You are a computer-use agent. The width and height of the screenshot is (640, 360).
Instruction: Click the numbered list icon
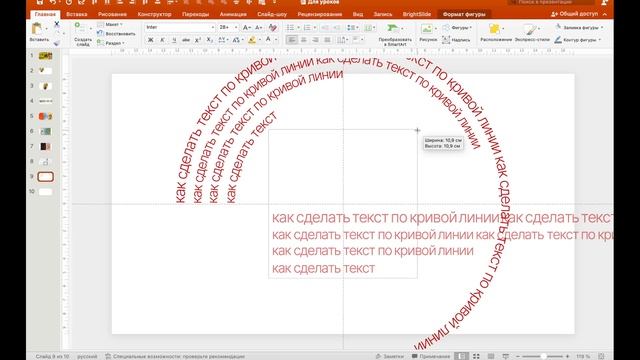click(x=307, y=27)
